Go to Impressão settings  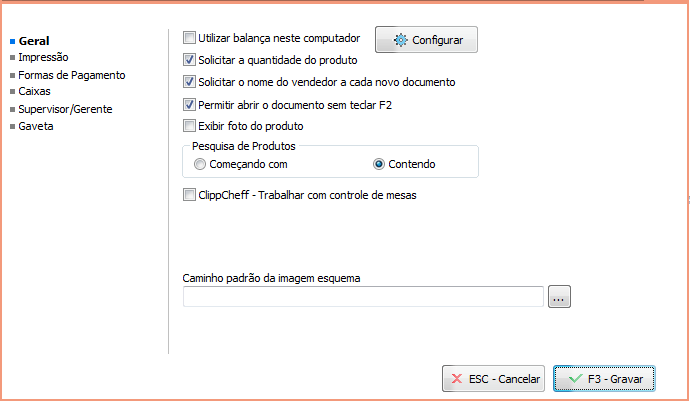[x=43, y=58]
